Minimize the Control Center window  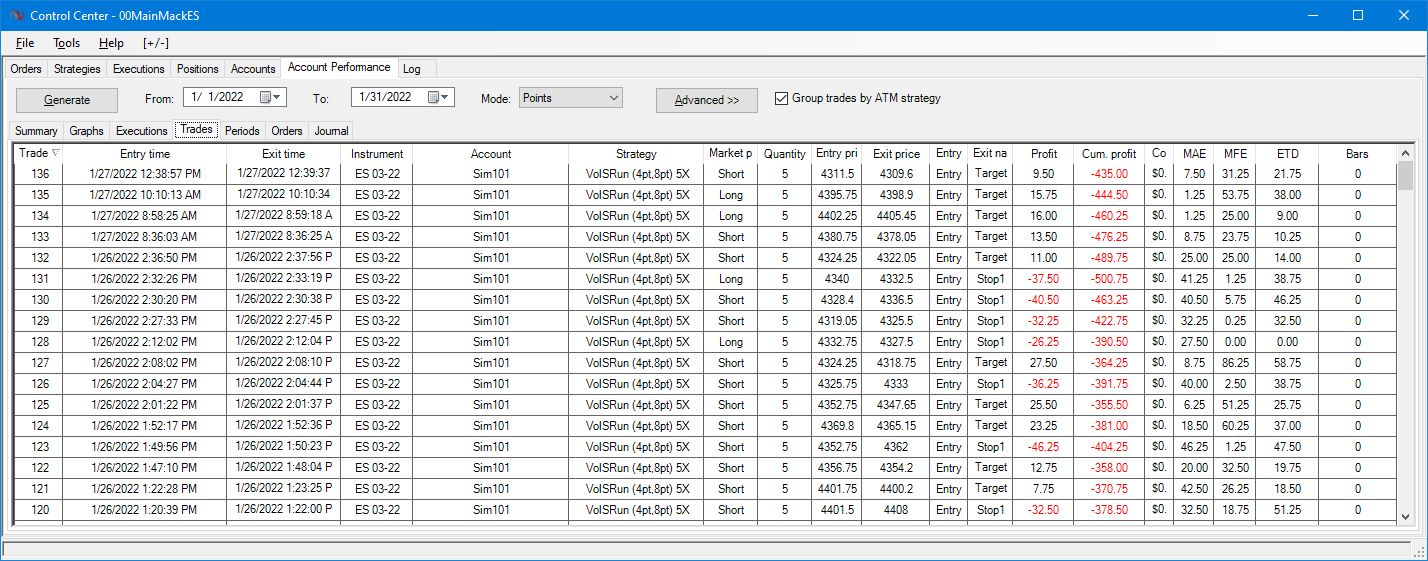click(x=1312, y=15)
